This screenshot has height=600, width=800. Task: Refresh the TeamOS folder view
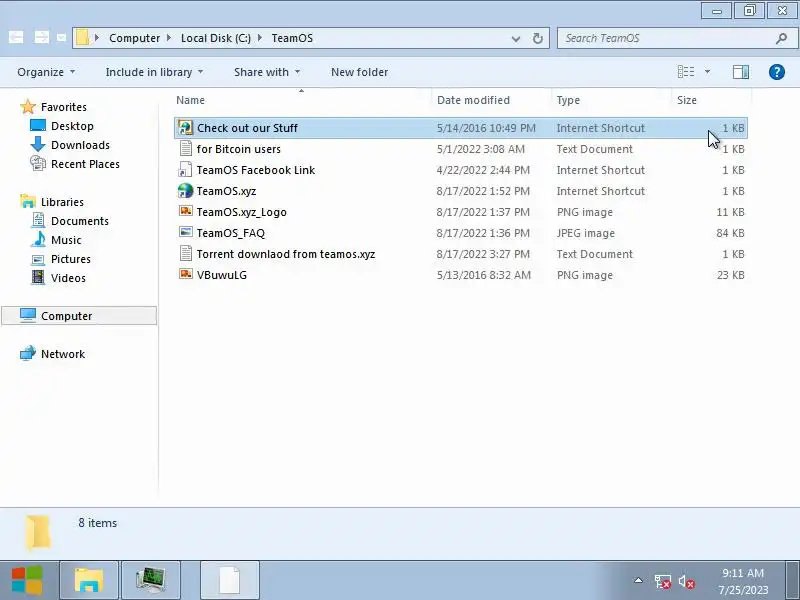537,38
